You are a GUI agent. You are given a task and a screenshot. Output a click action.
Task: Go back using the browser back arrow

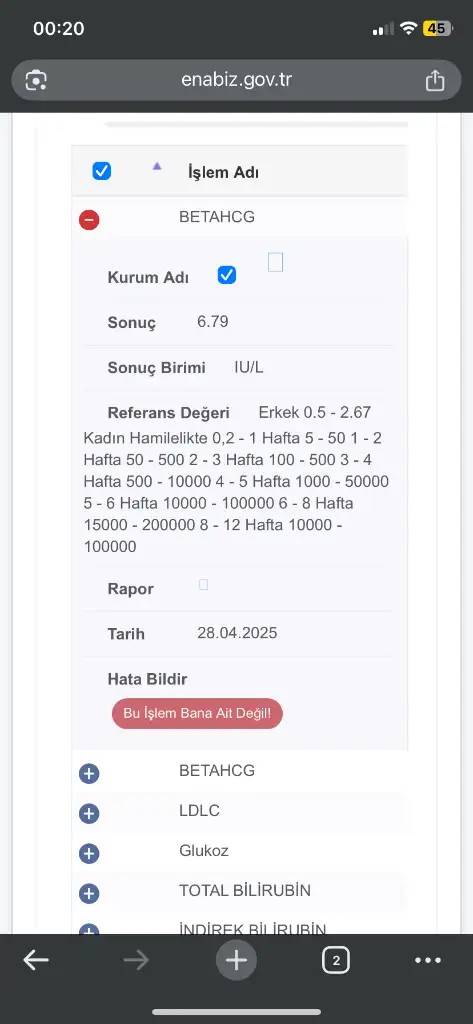coord(36,960)
